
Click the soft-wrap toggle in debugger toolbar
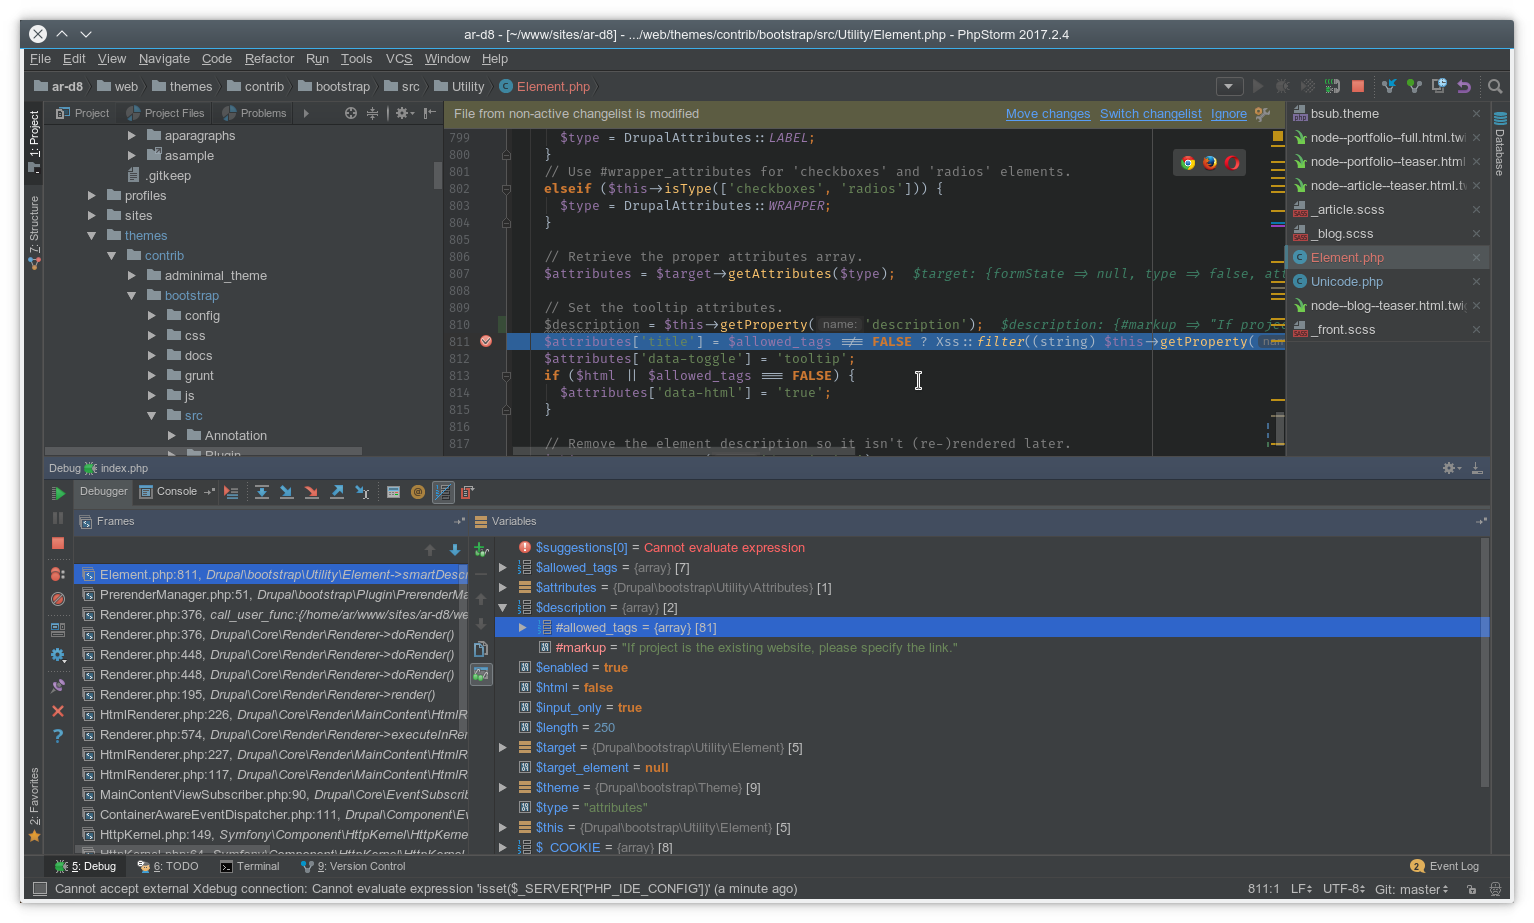coord(443,491)
